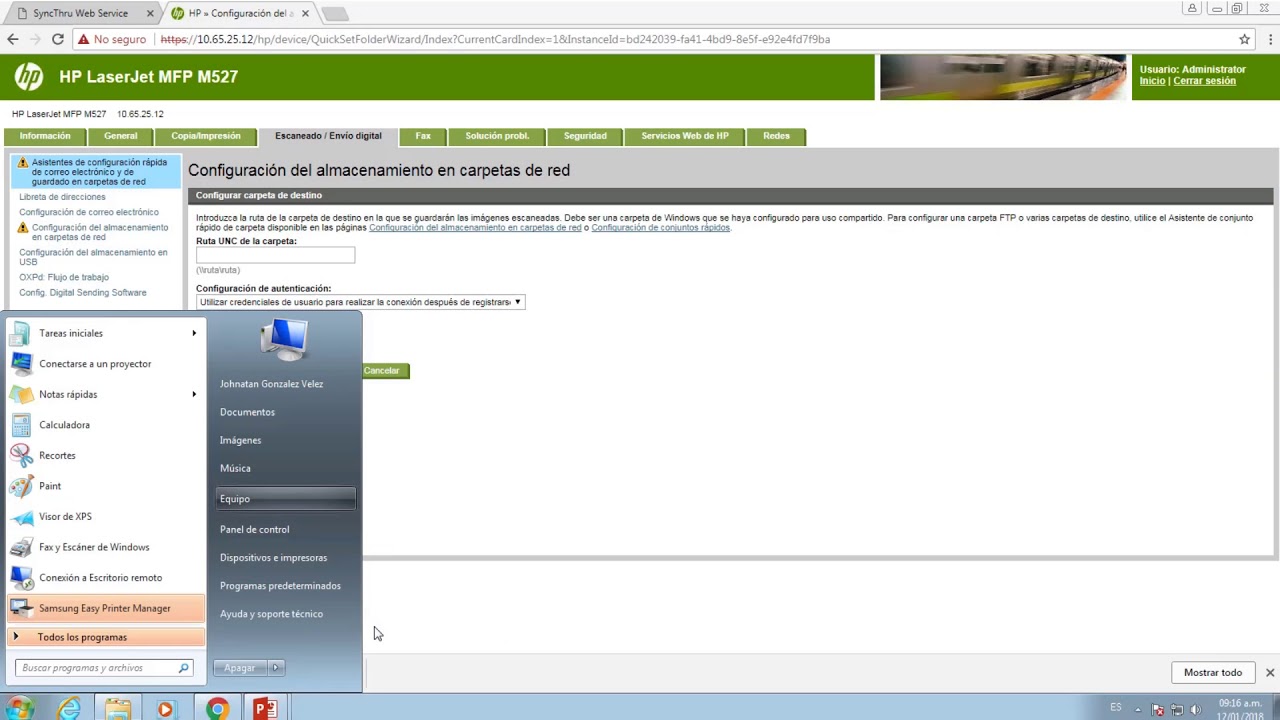Open Notas rápidas from Start menu

click(x=105, y=394)
